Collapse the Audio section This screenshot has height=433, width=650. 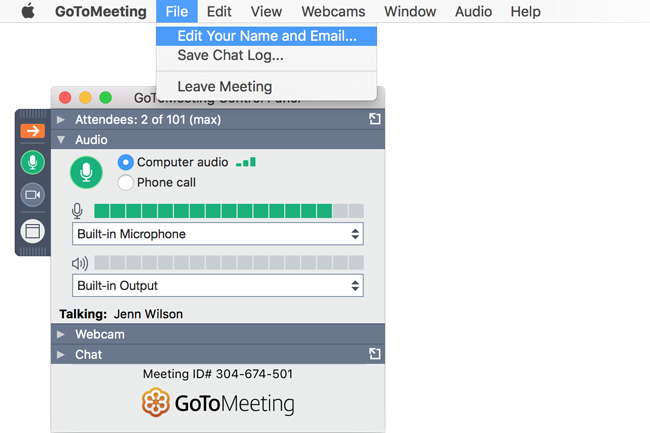[61, 140]
